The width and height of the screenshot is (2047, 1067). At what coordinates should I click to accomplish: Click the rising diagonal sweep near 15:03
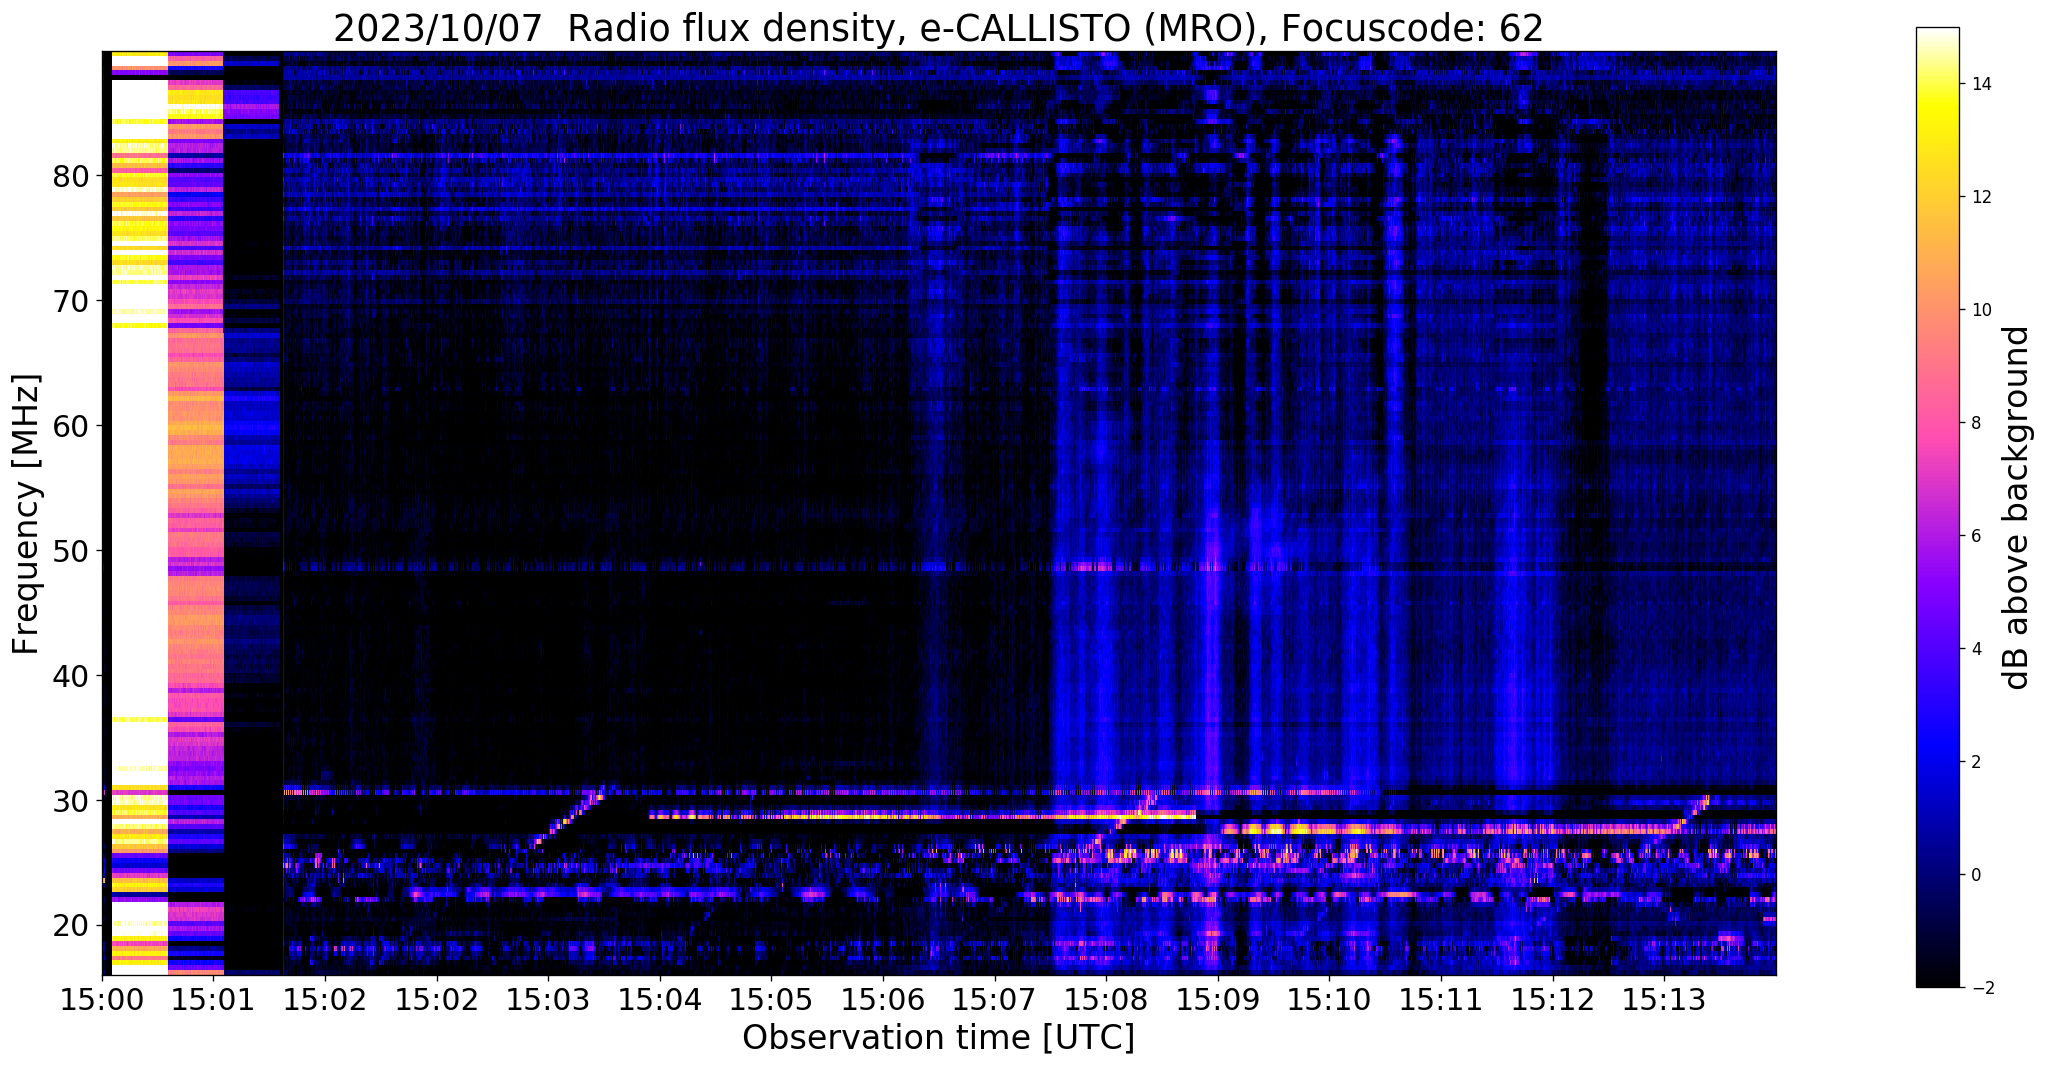(x=568, y=817)
